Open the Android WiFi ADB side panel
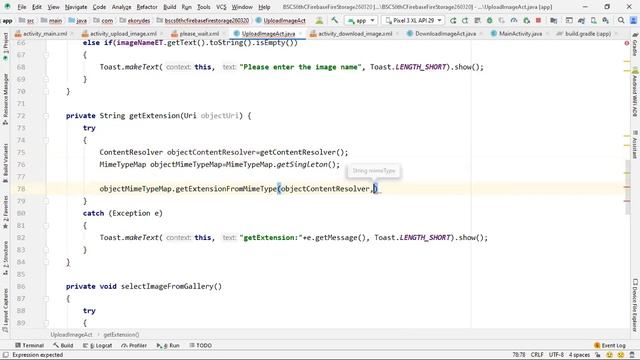Image resolution: width=640 pixels, height=360 pixels. [635, 93]
